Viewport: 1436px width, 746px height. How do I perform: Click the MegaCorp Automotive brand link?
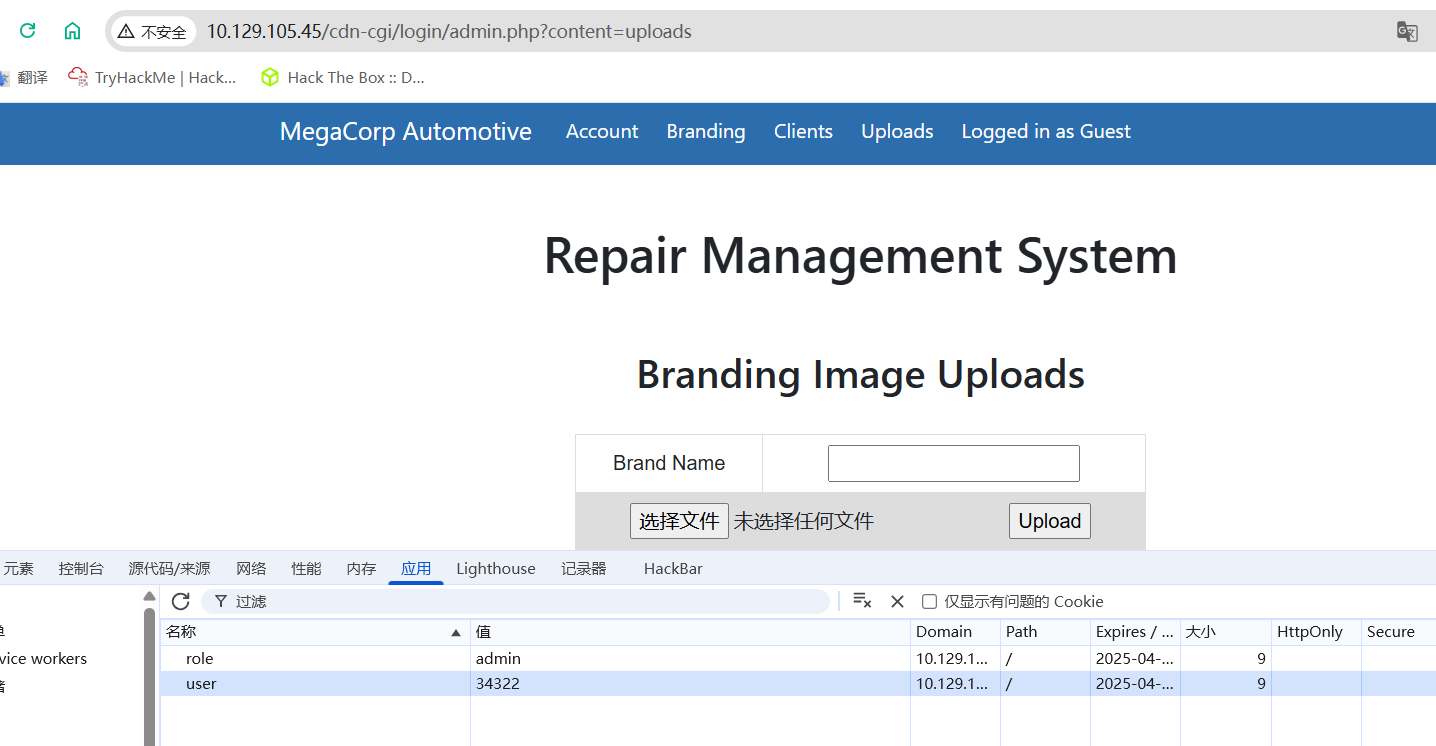coord(405,132)
